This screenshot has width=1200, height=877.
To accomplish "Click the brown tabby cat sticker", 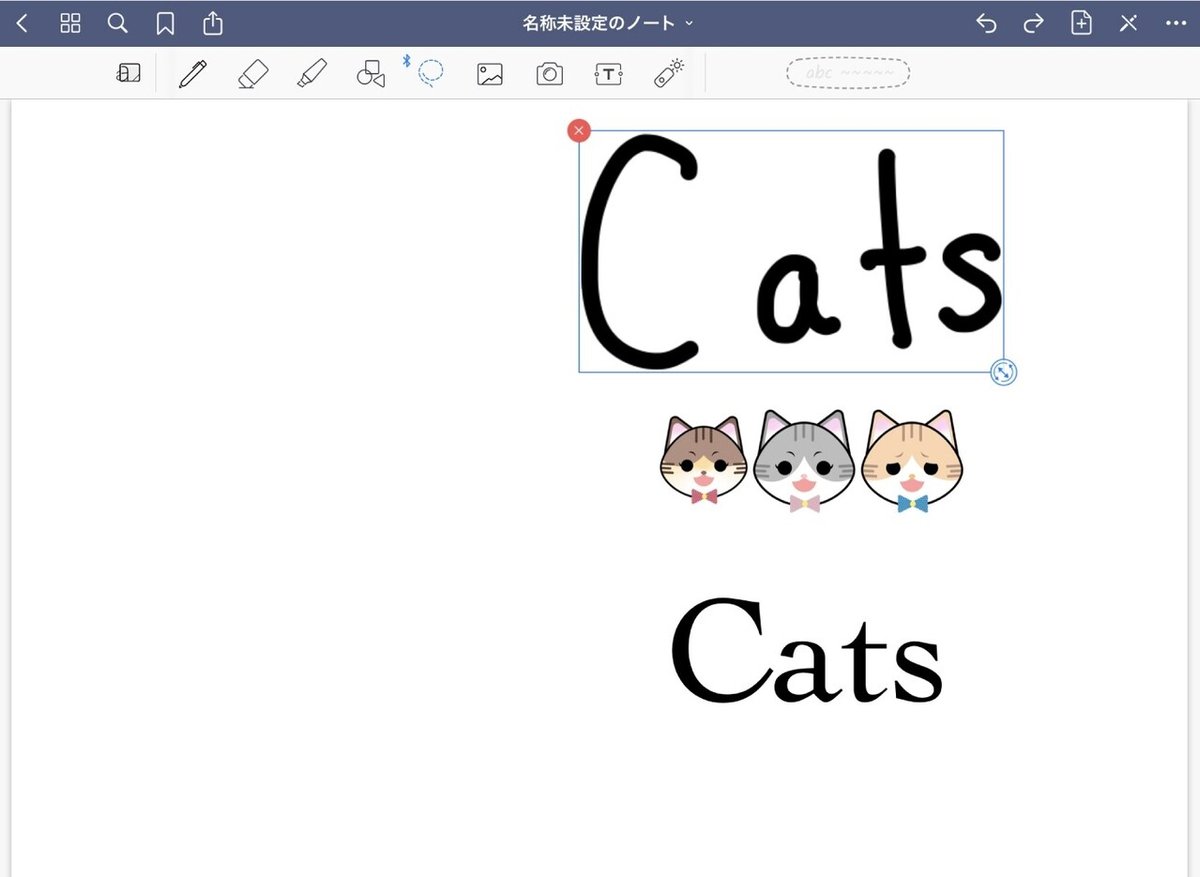I will (704, 461).
